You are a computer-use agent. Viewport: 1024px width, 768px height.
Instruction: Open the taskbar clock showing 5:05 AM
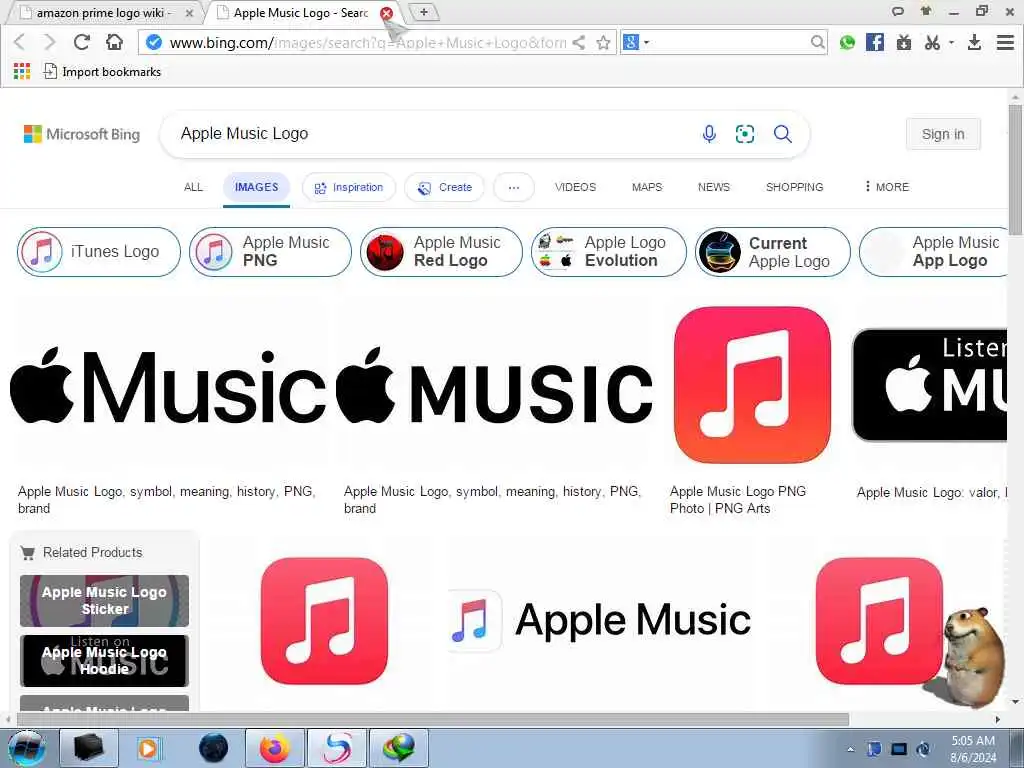(x=973, y=749)
